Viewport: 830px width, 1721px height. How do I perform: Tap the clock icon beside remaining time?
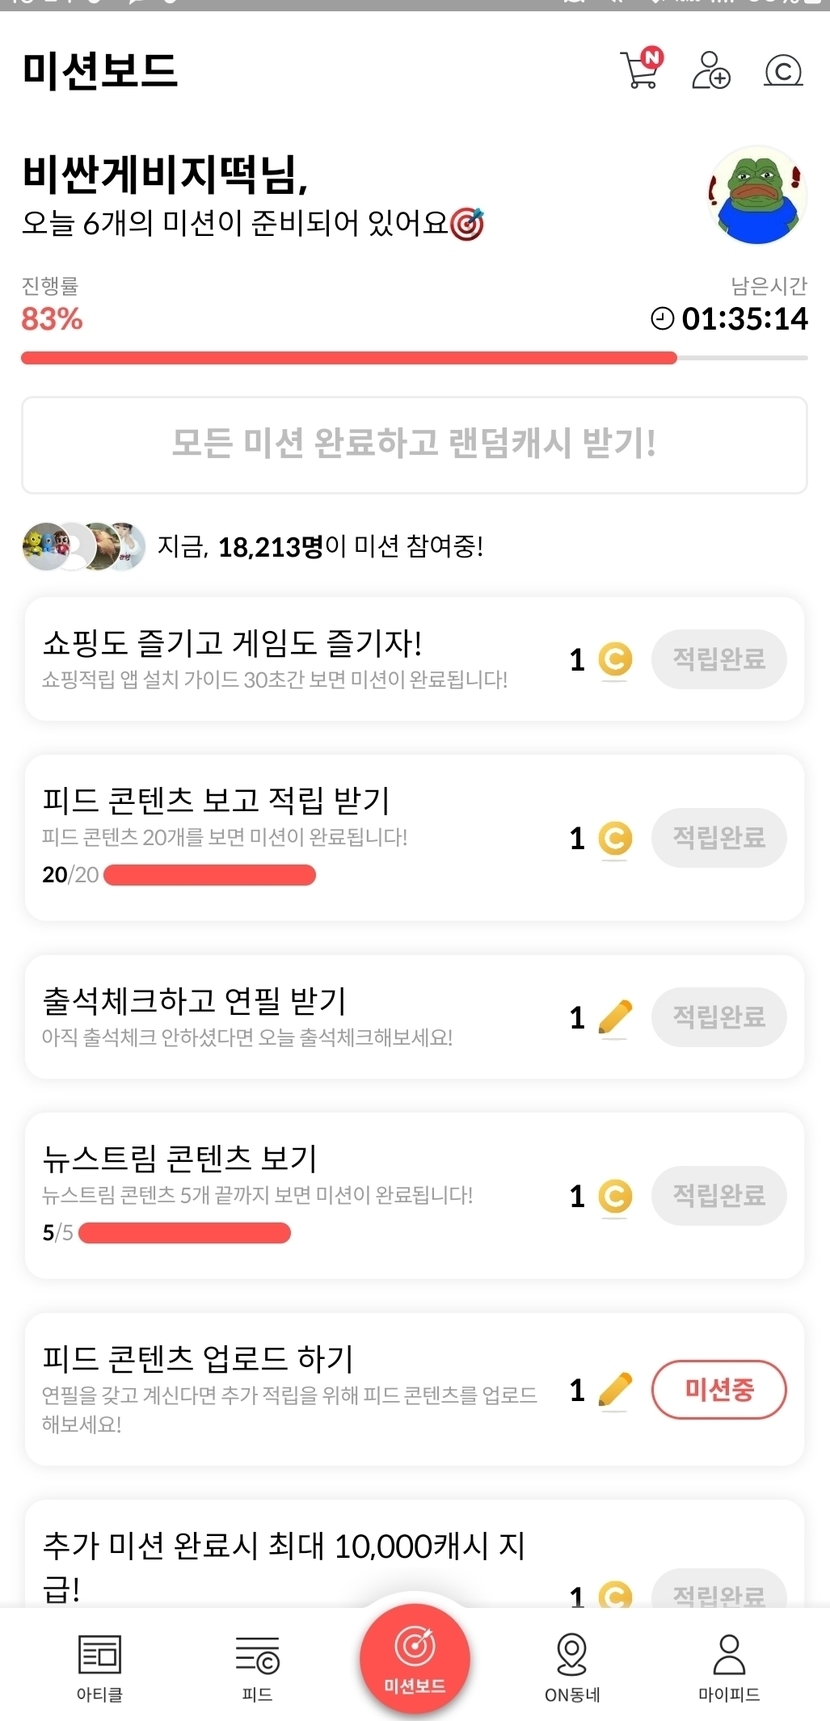pyautogui.click(x=662, y=319)
